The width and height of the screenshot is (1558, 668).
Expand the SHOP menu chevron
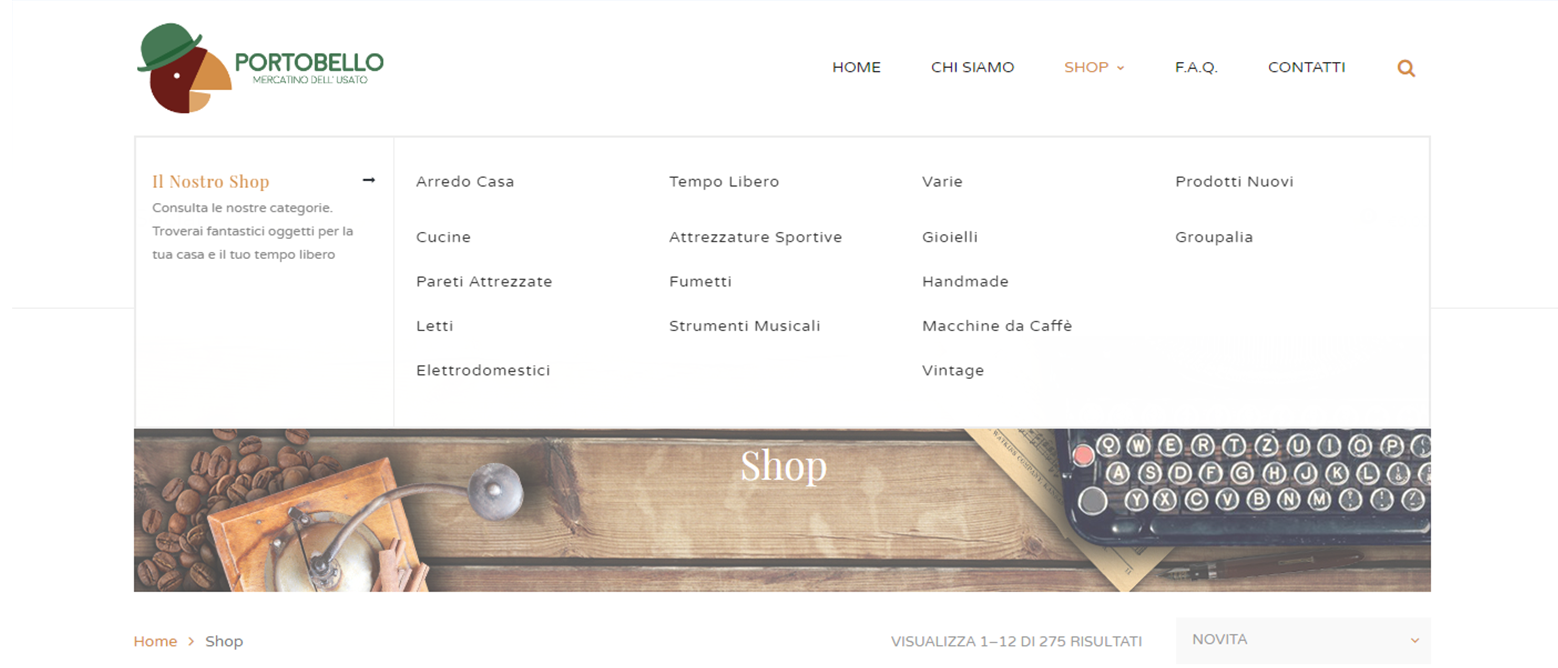coord(1120,68)
